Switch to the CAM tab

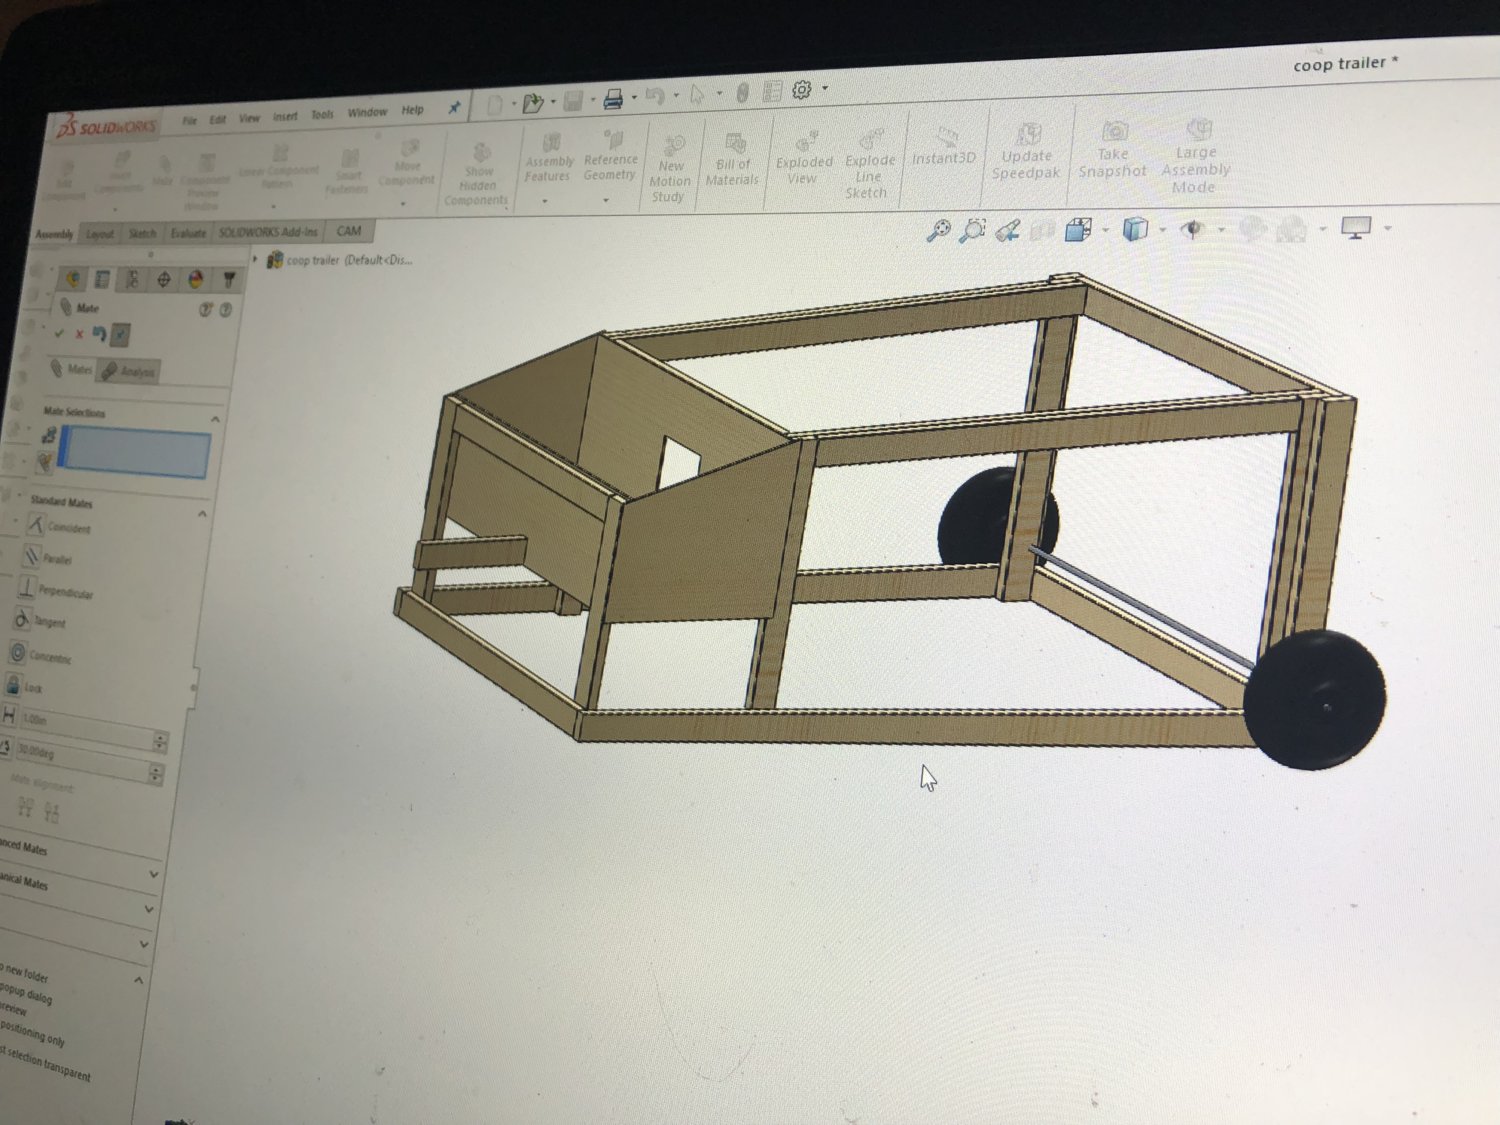pyautogui.click(x=349, y=231)
